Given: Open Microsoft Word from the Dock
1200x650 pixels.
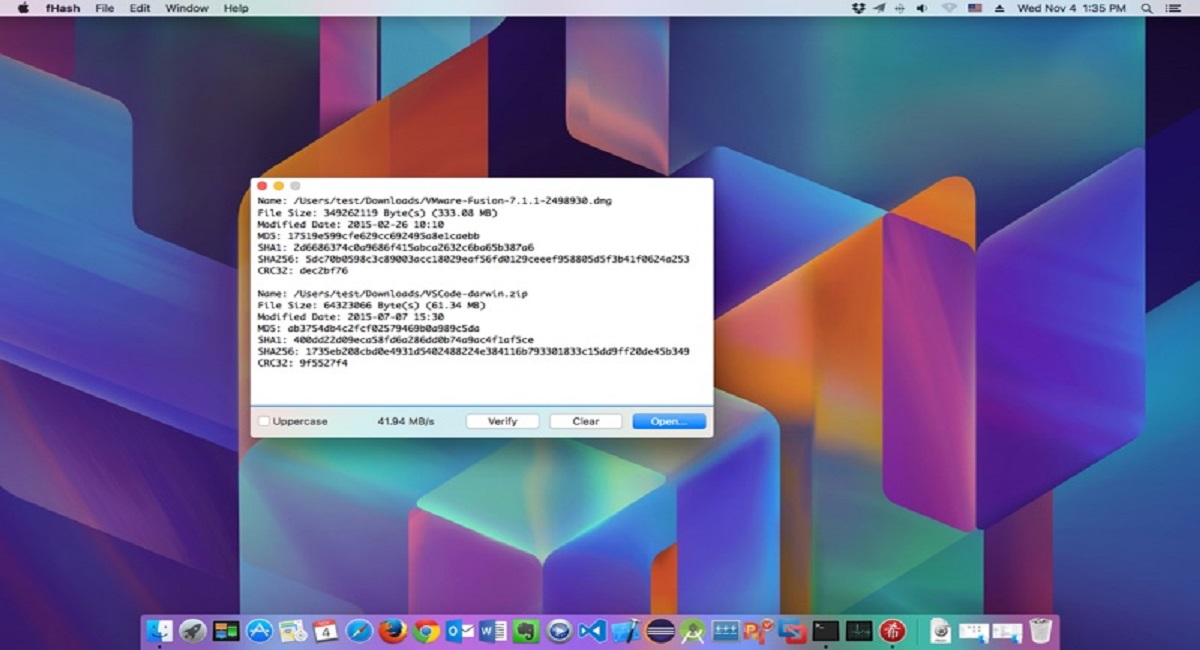Looking at the screenshot, I should click(493, 631).
